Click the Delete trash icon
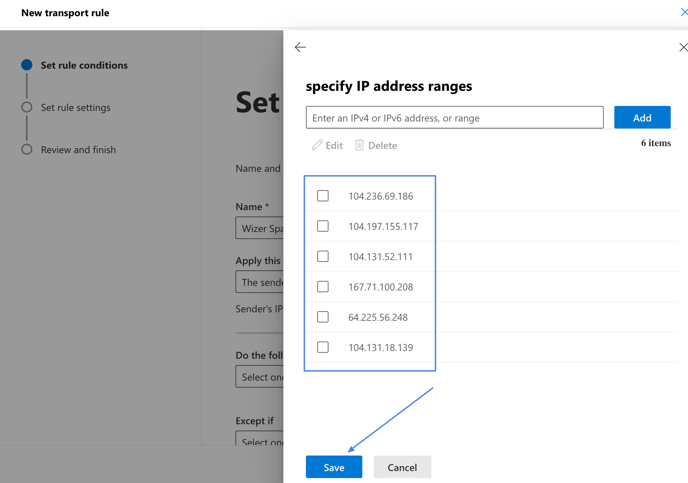This screenshot has height=483, width=688. (359, 145)
